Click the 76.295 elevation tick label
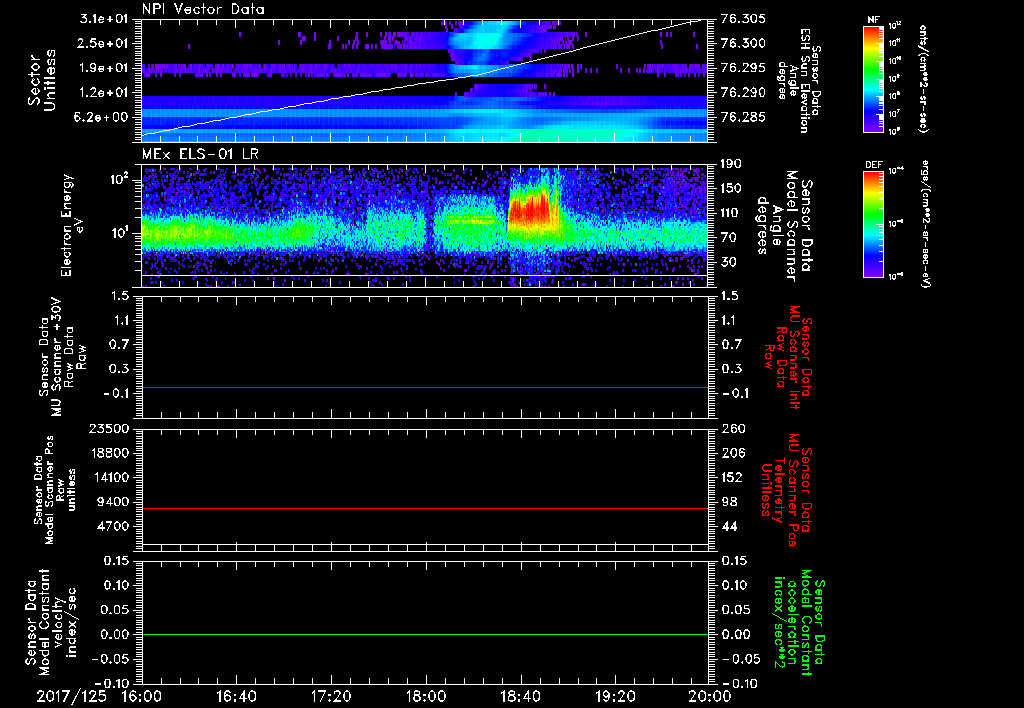Screen dimensions: 1024x708 coord(743,68)
